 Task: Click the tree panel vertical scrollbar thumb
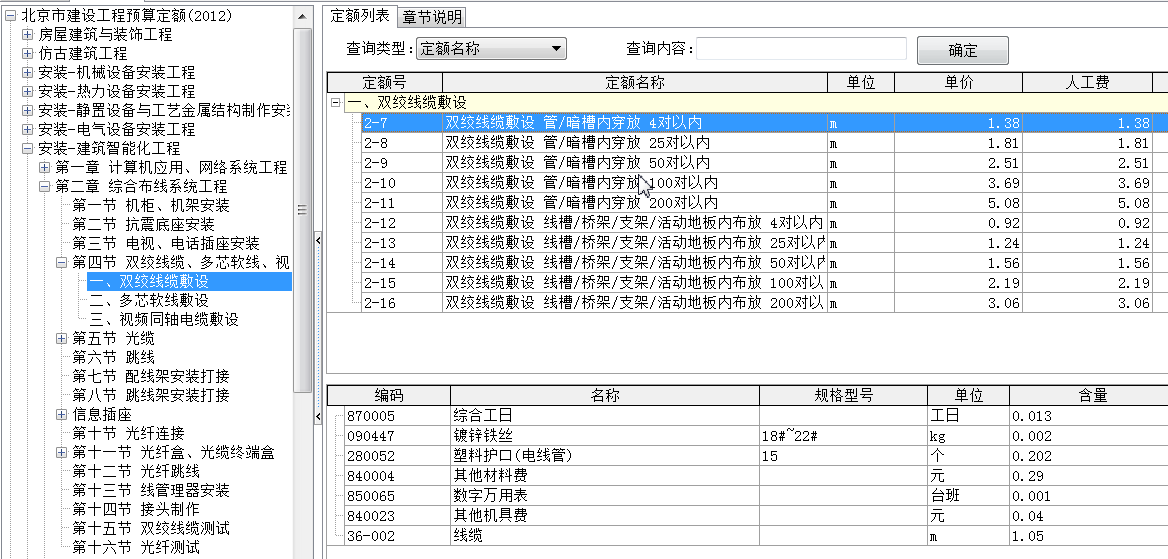click(x=302, y=211)
